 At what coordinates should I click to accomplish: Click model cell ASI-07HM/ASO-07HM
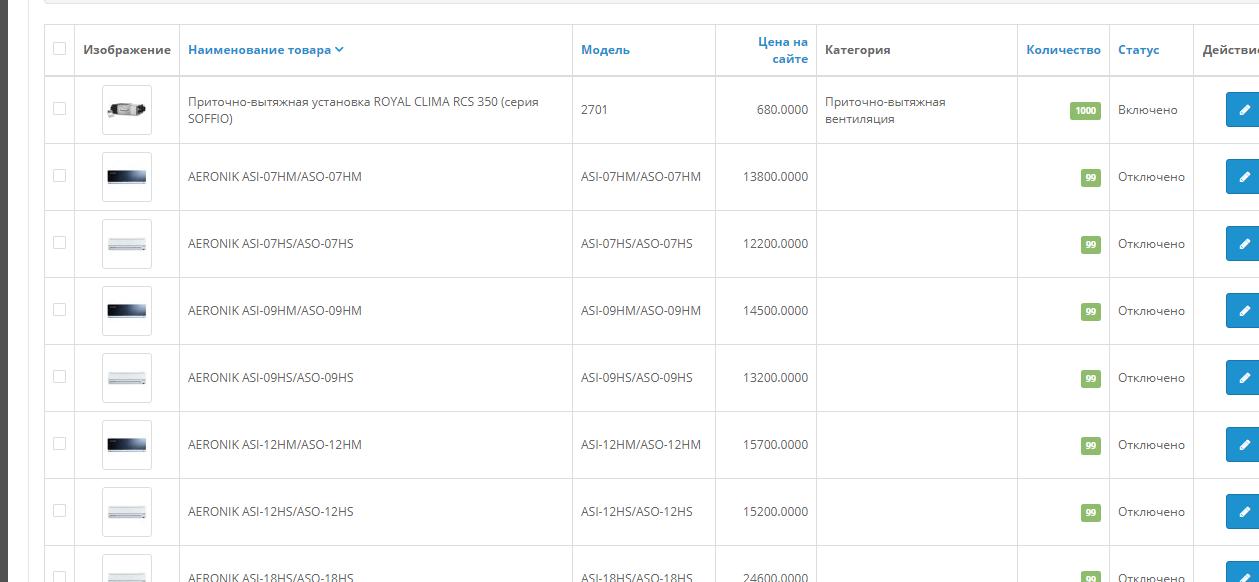click(641, 177)
